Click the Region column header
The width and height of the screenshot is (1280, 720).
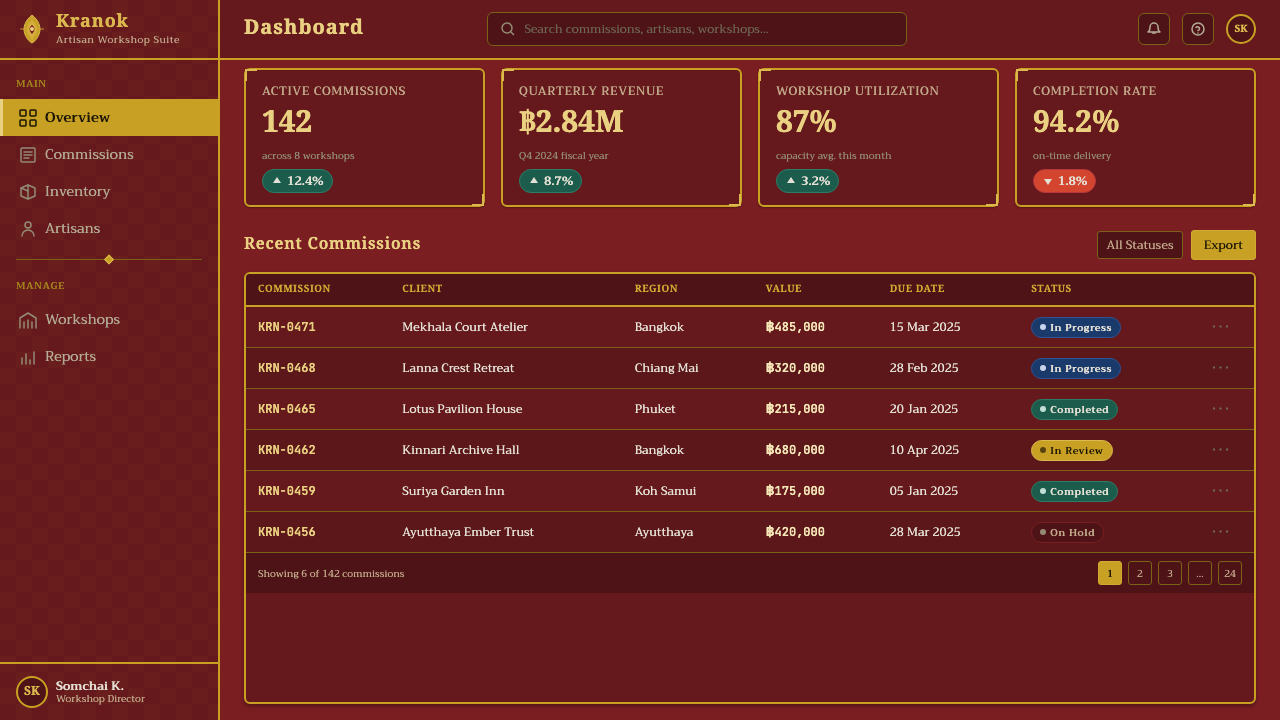pos(656,289)
